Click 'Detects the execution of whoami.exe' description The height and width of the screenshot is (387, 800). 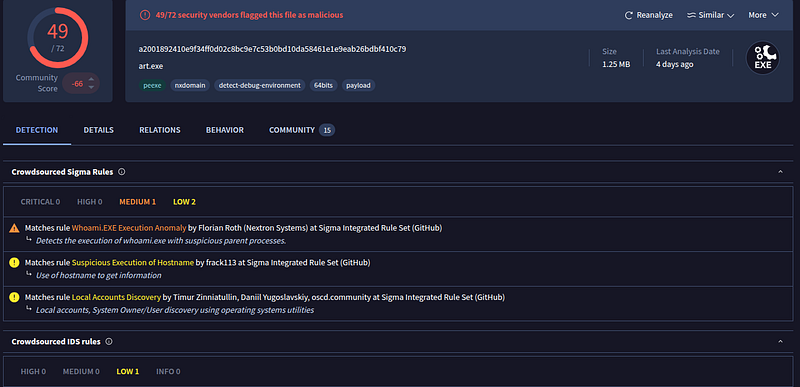[x=161, y=241]
